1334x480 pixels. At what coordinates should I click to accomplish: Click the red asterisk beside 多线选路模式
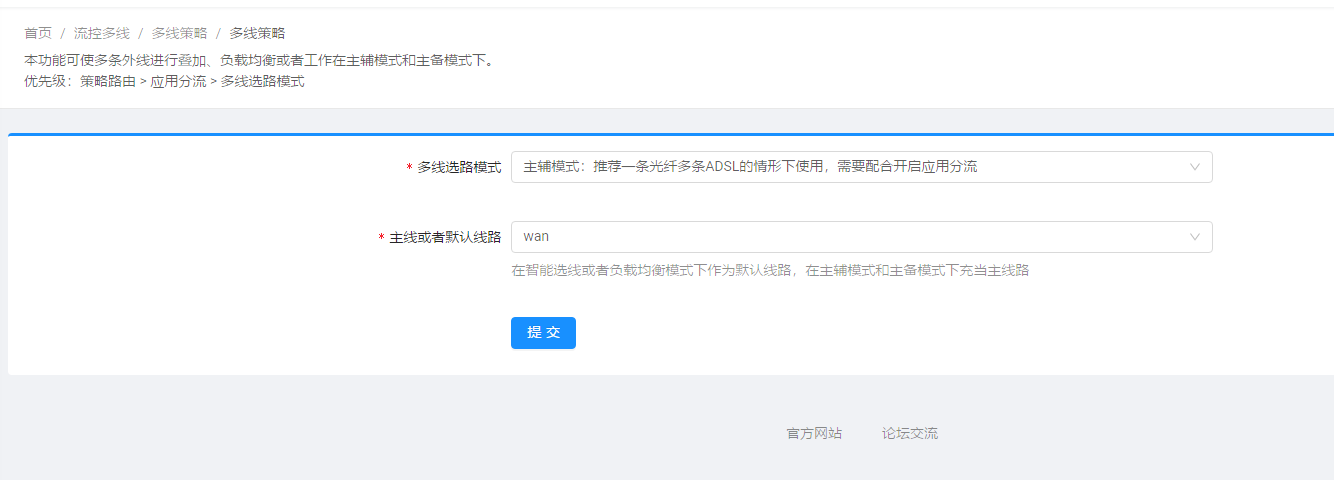tap(409, 168)
